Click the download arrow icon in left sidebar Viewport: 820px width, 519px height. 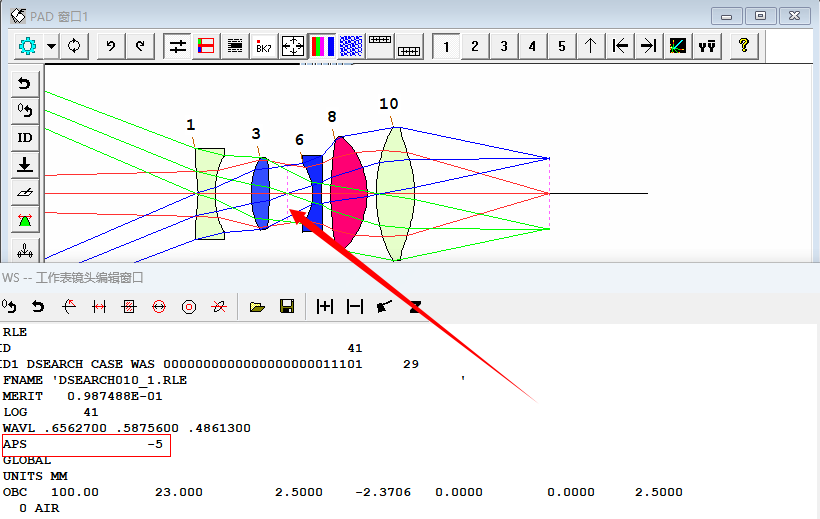point(25,165)
